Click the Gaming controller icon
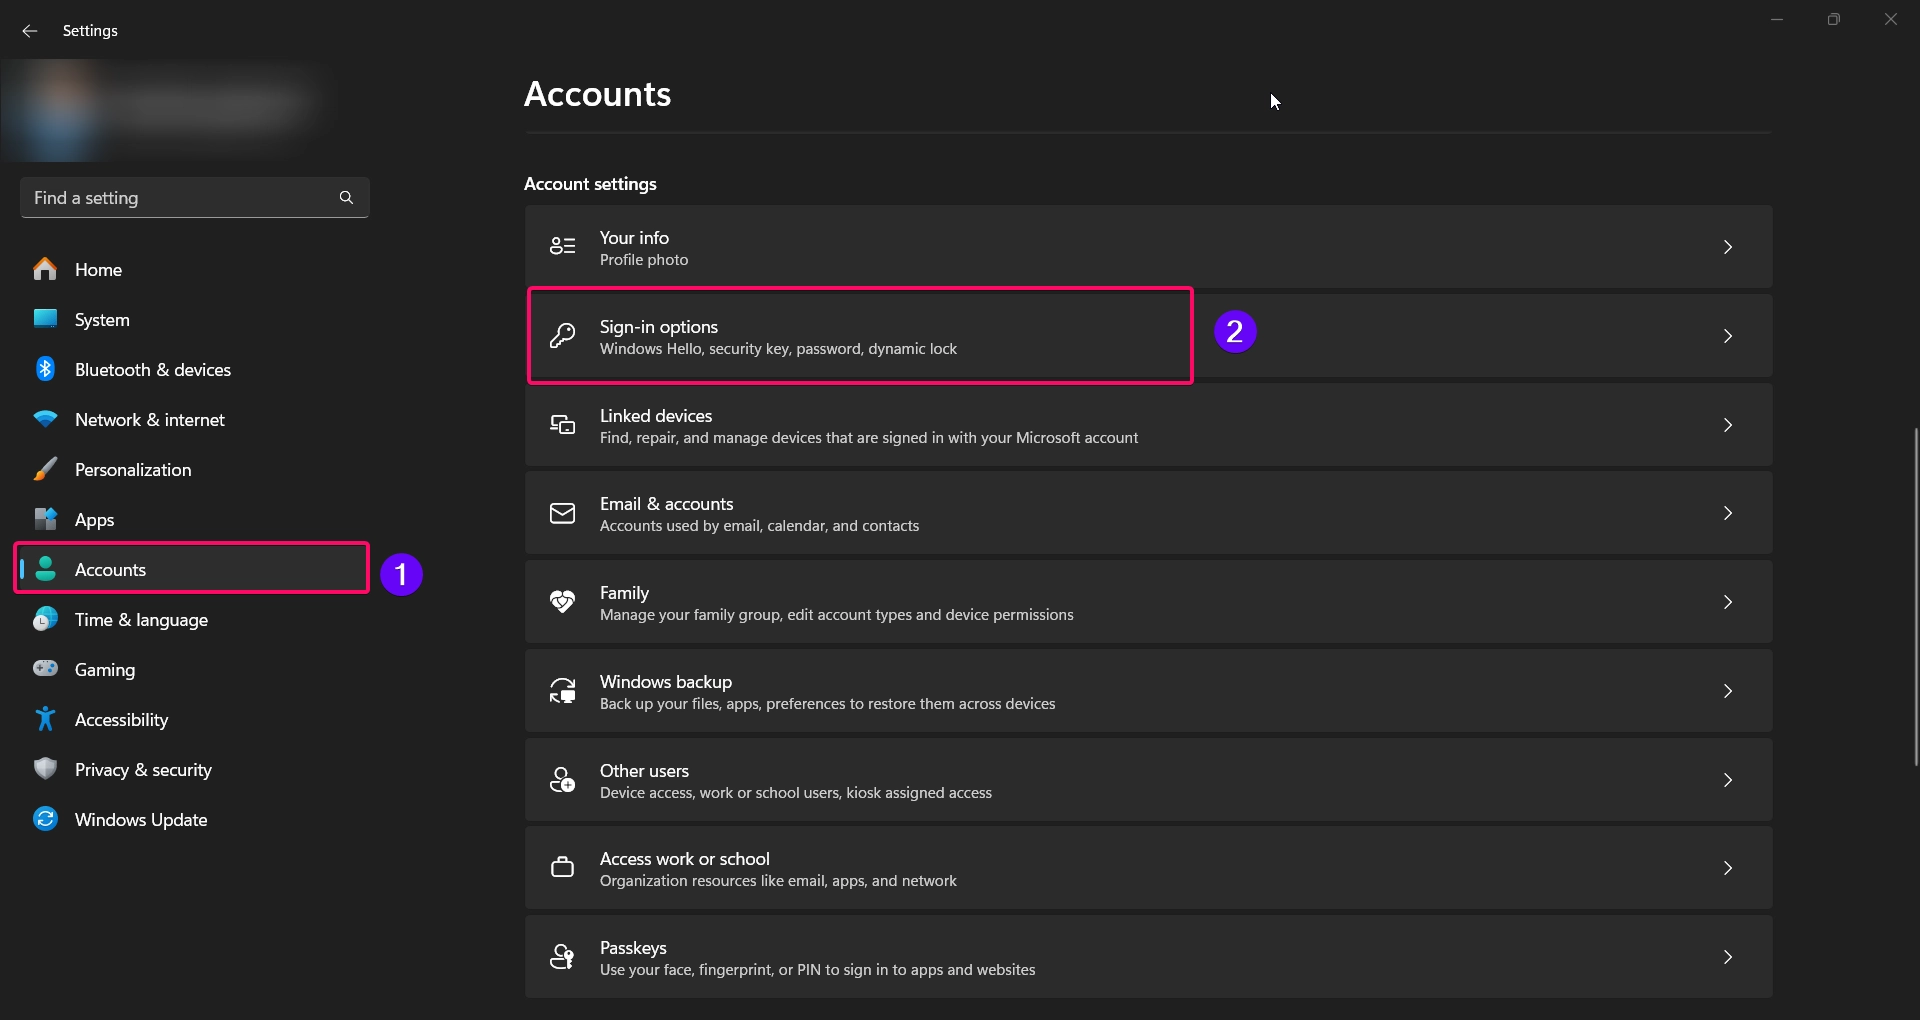Image resolution: width=1920 pixels, height=1020 pixels. tap(45, 668)
